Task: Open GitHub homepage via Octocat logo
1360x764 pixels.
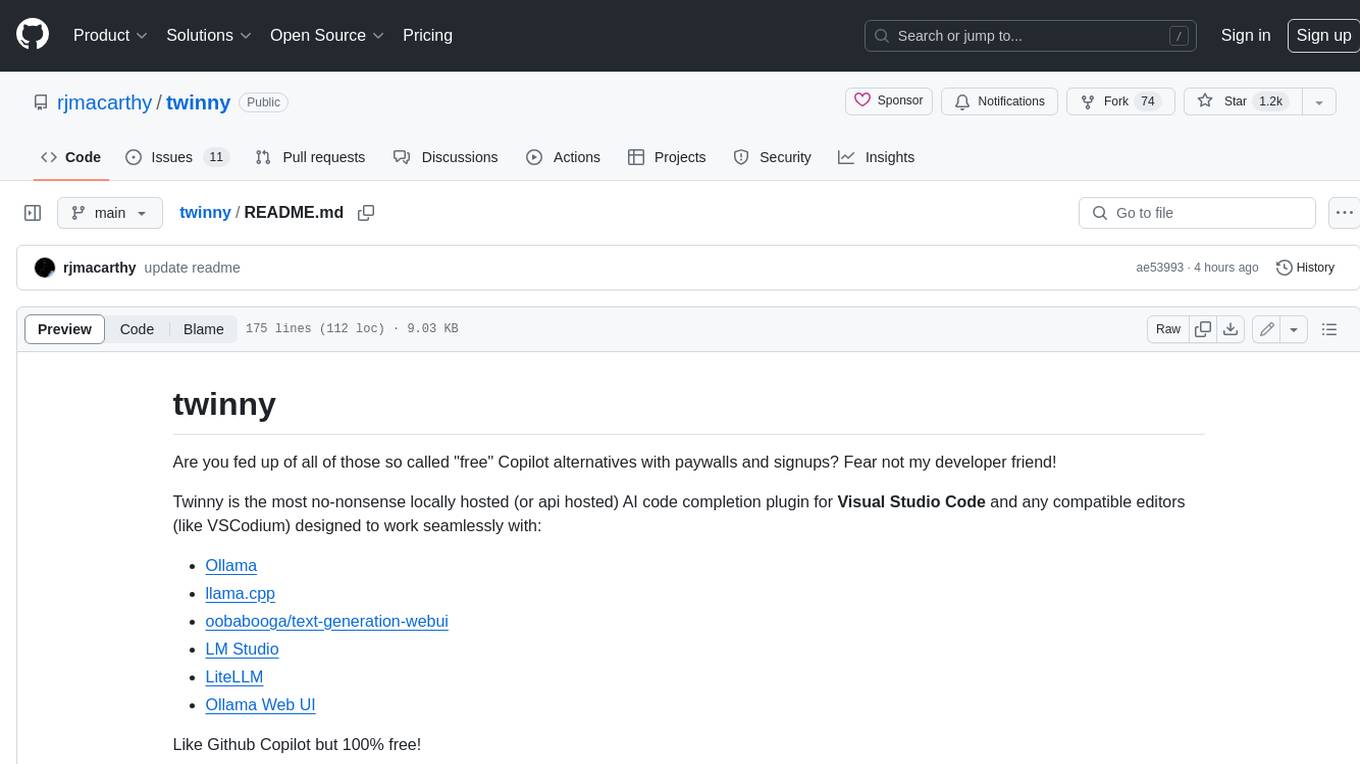Action: pyautogui.click(x=32, y=35)
